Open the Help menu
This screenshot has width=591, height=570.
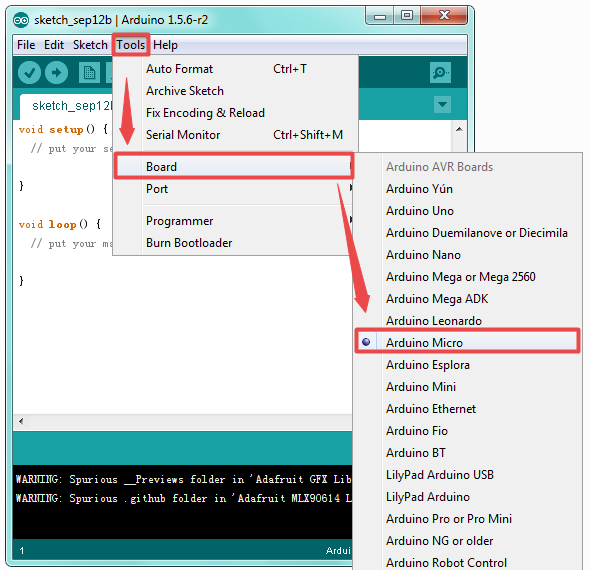(165, 45)
